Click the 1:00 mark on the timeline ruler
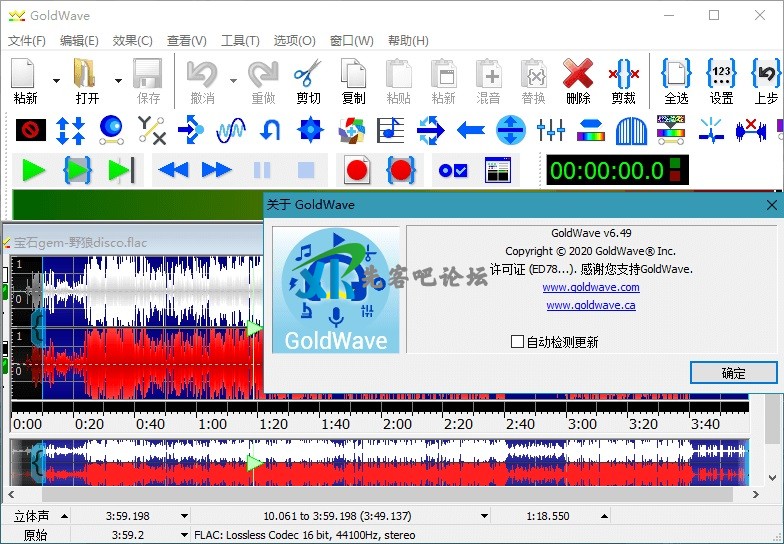 [212, 424]
